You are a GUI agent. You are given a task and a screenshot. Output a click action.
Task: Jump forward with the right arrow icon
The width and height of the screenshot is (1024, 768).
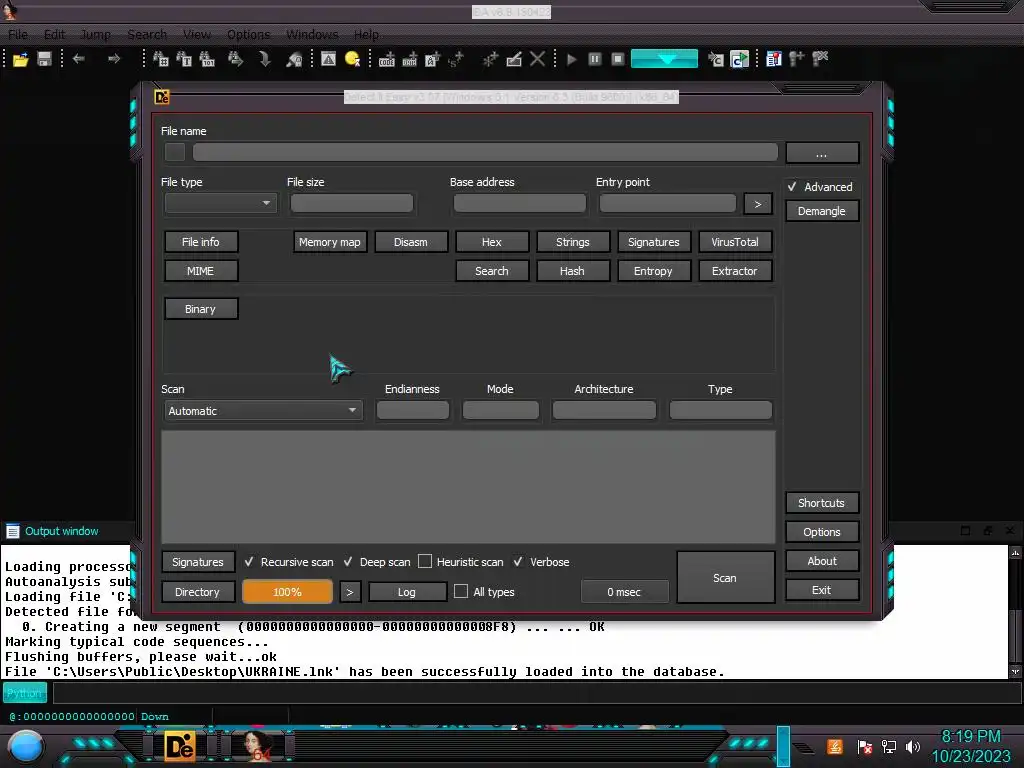114,59
